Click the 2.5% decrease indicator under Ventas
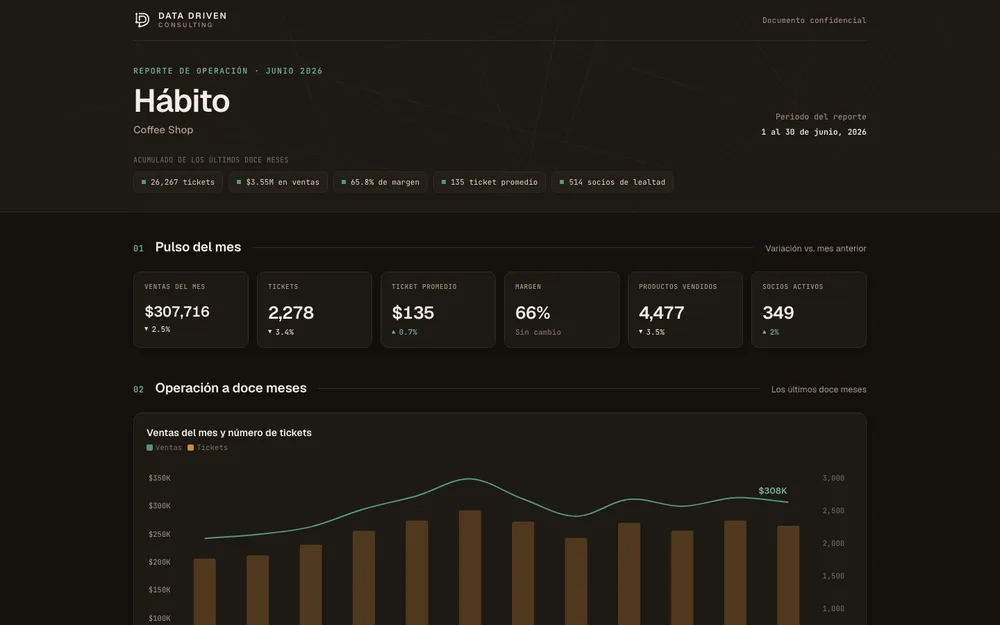This screenshot has width=1000, height=625. point(157,330)
